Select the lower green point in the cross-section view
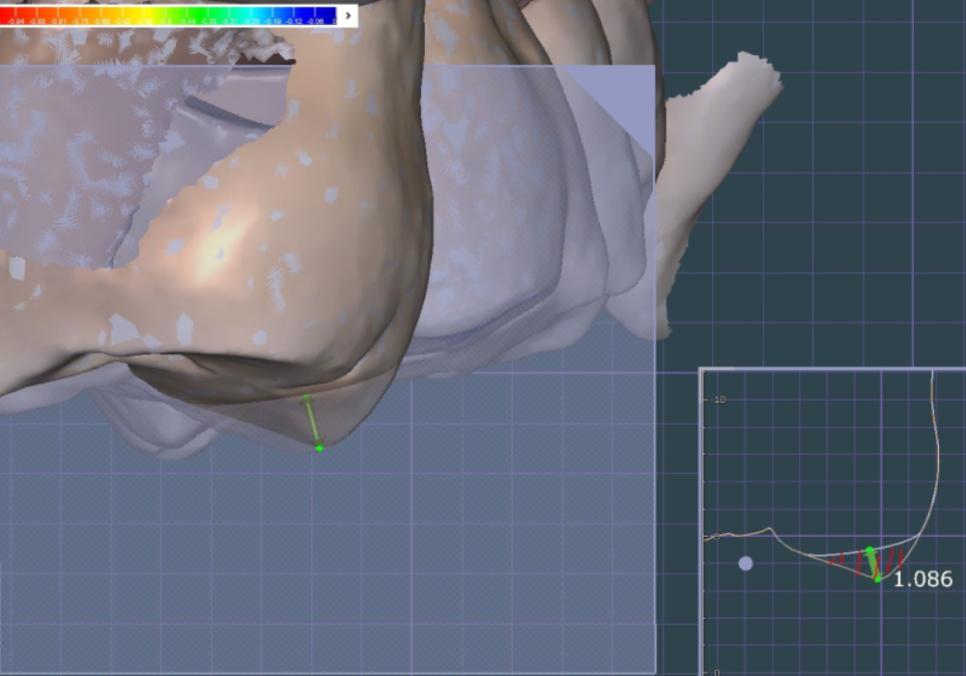Screen dimensions: 966x676 click(878, 579)
